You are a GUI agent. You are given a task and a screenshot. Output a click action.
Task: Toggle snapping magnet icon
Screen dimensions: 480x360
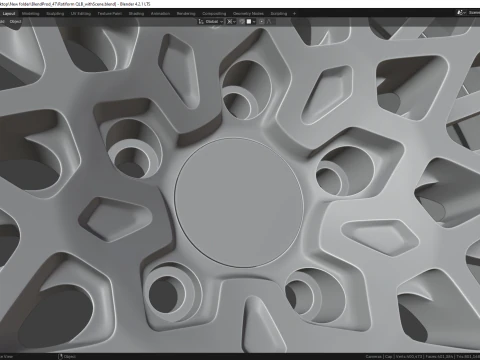tap(242, 22)
